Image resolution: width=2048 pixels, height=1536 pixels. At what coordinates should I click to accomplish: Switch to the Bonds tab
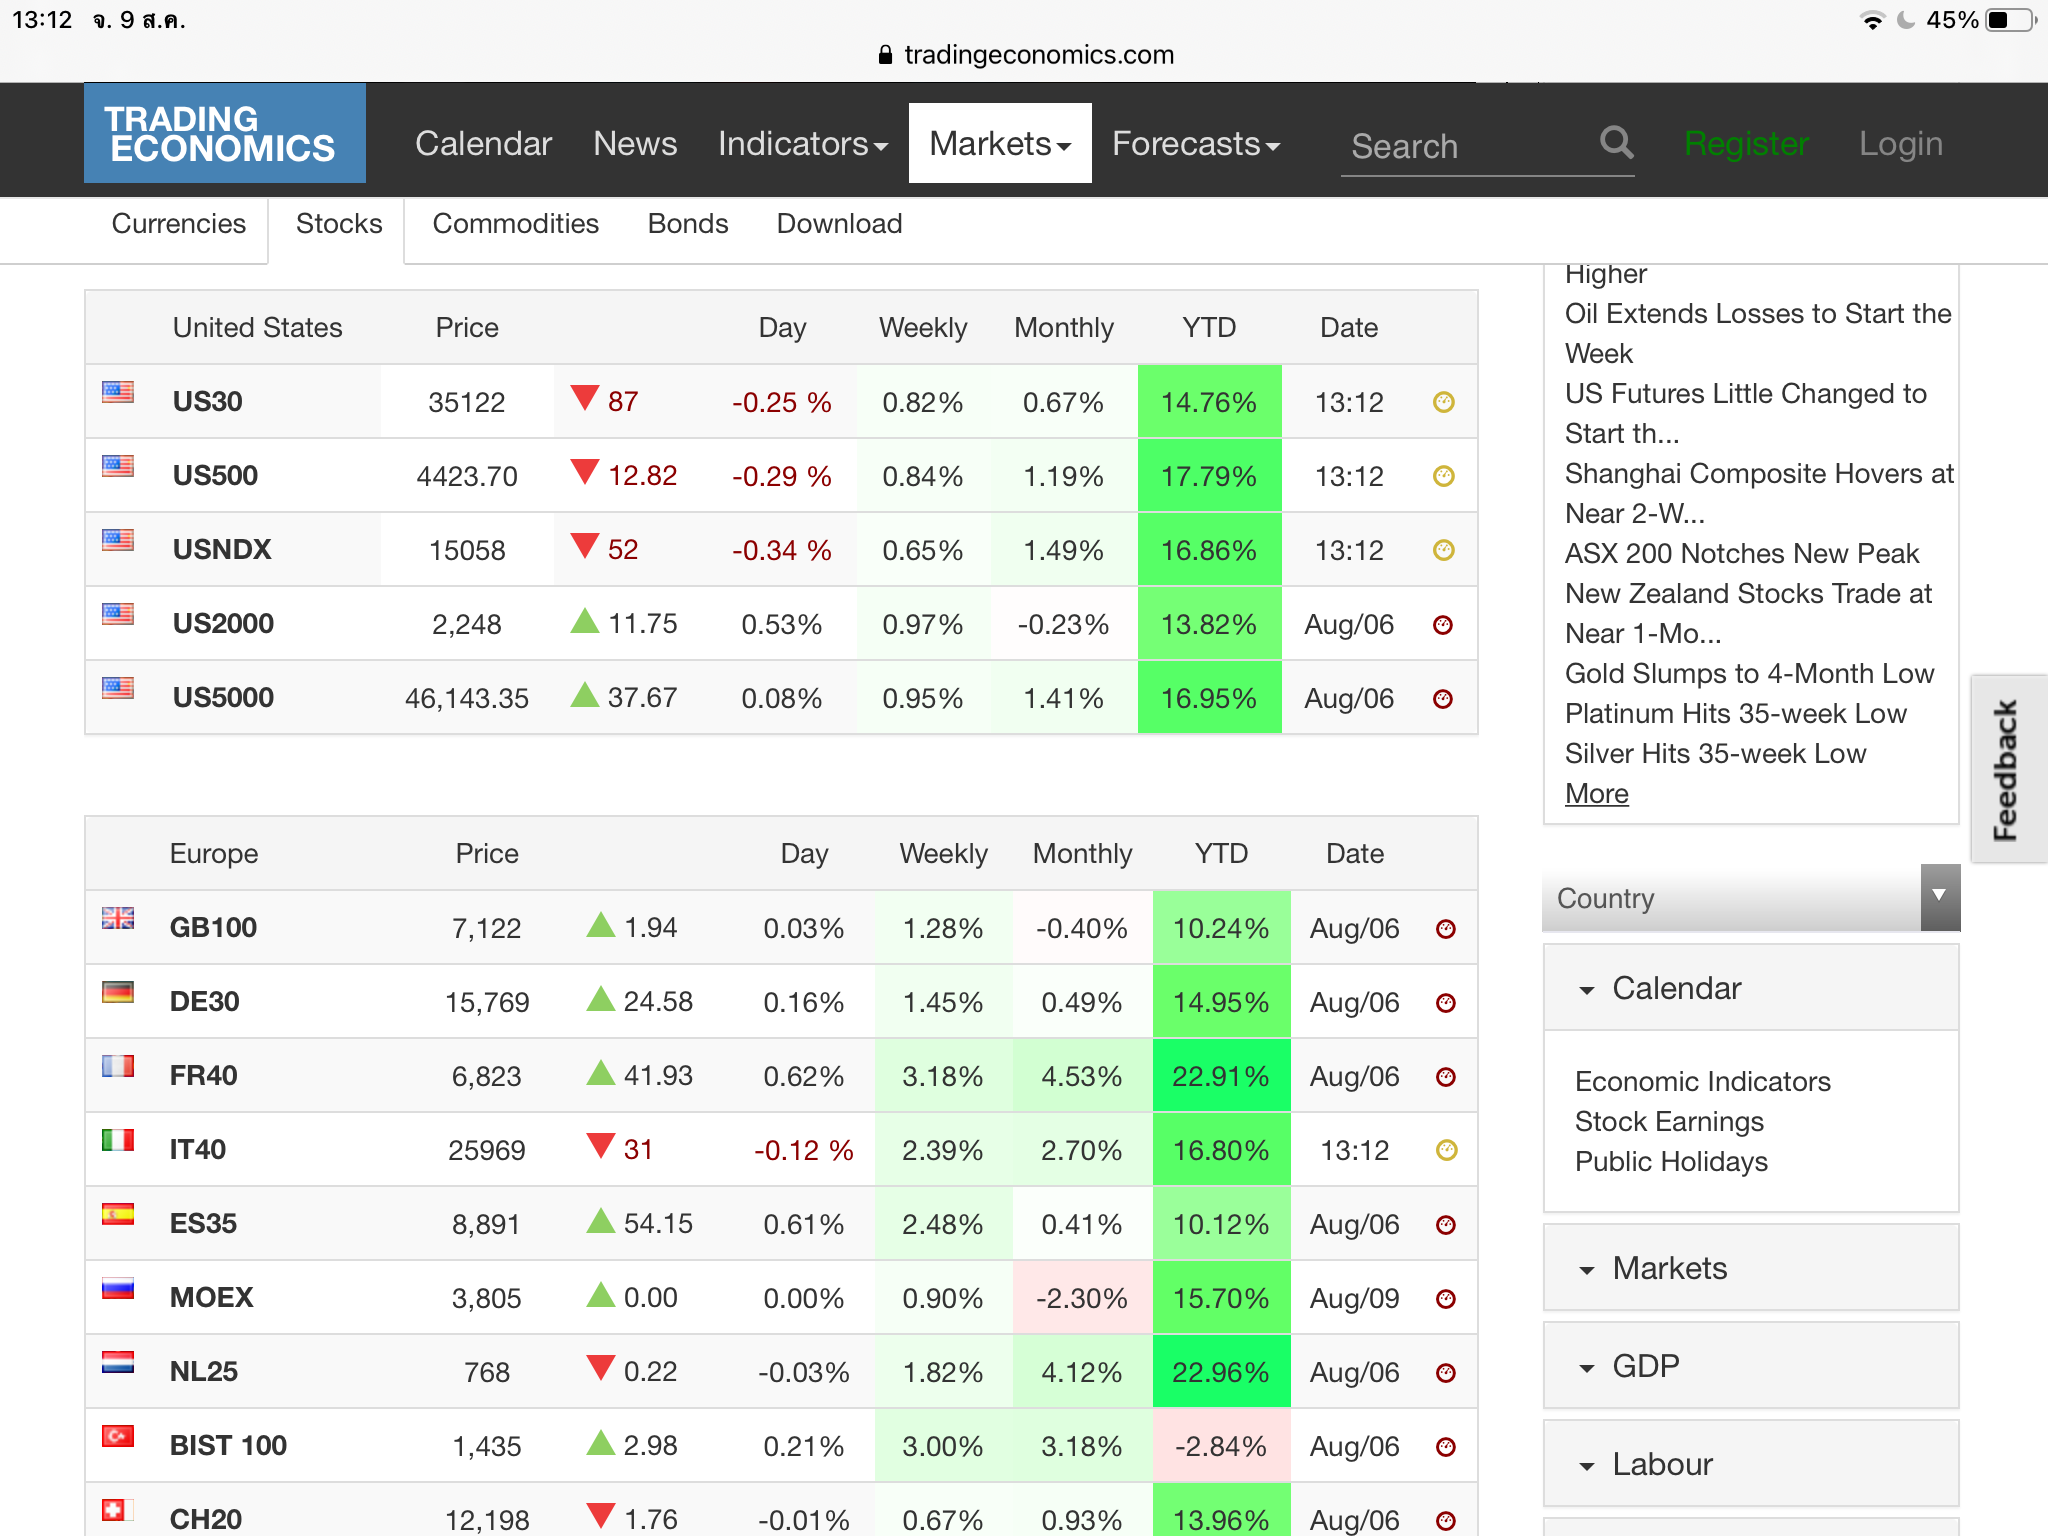(688, 224)
